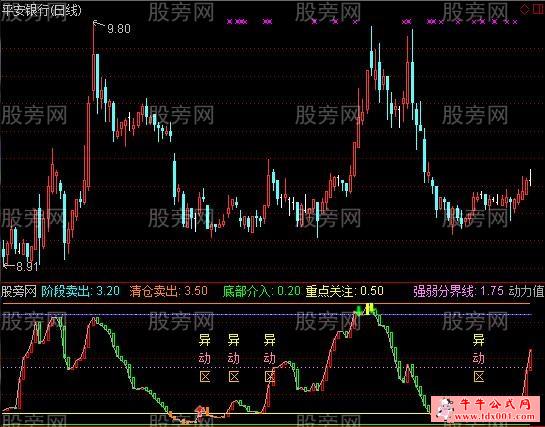
Task: Click the rightmost 异动区 annotation
Action: point(479,358)
